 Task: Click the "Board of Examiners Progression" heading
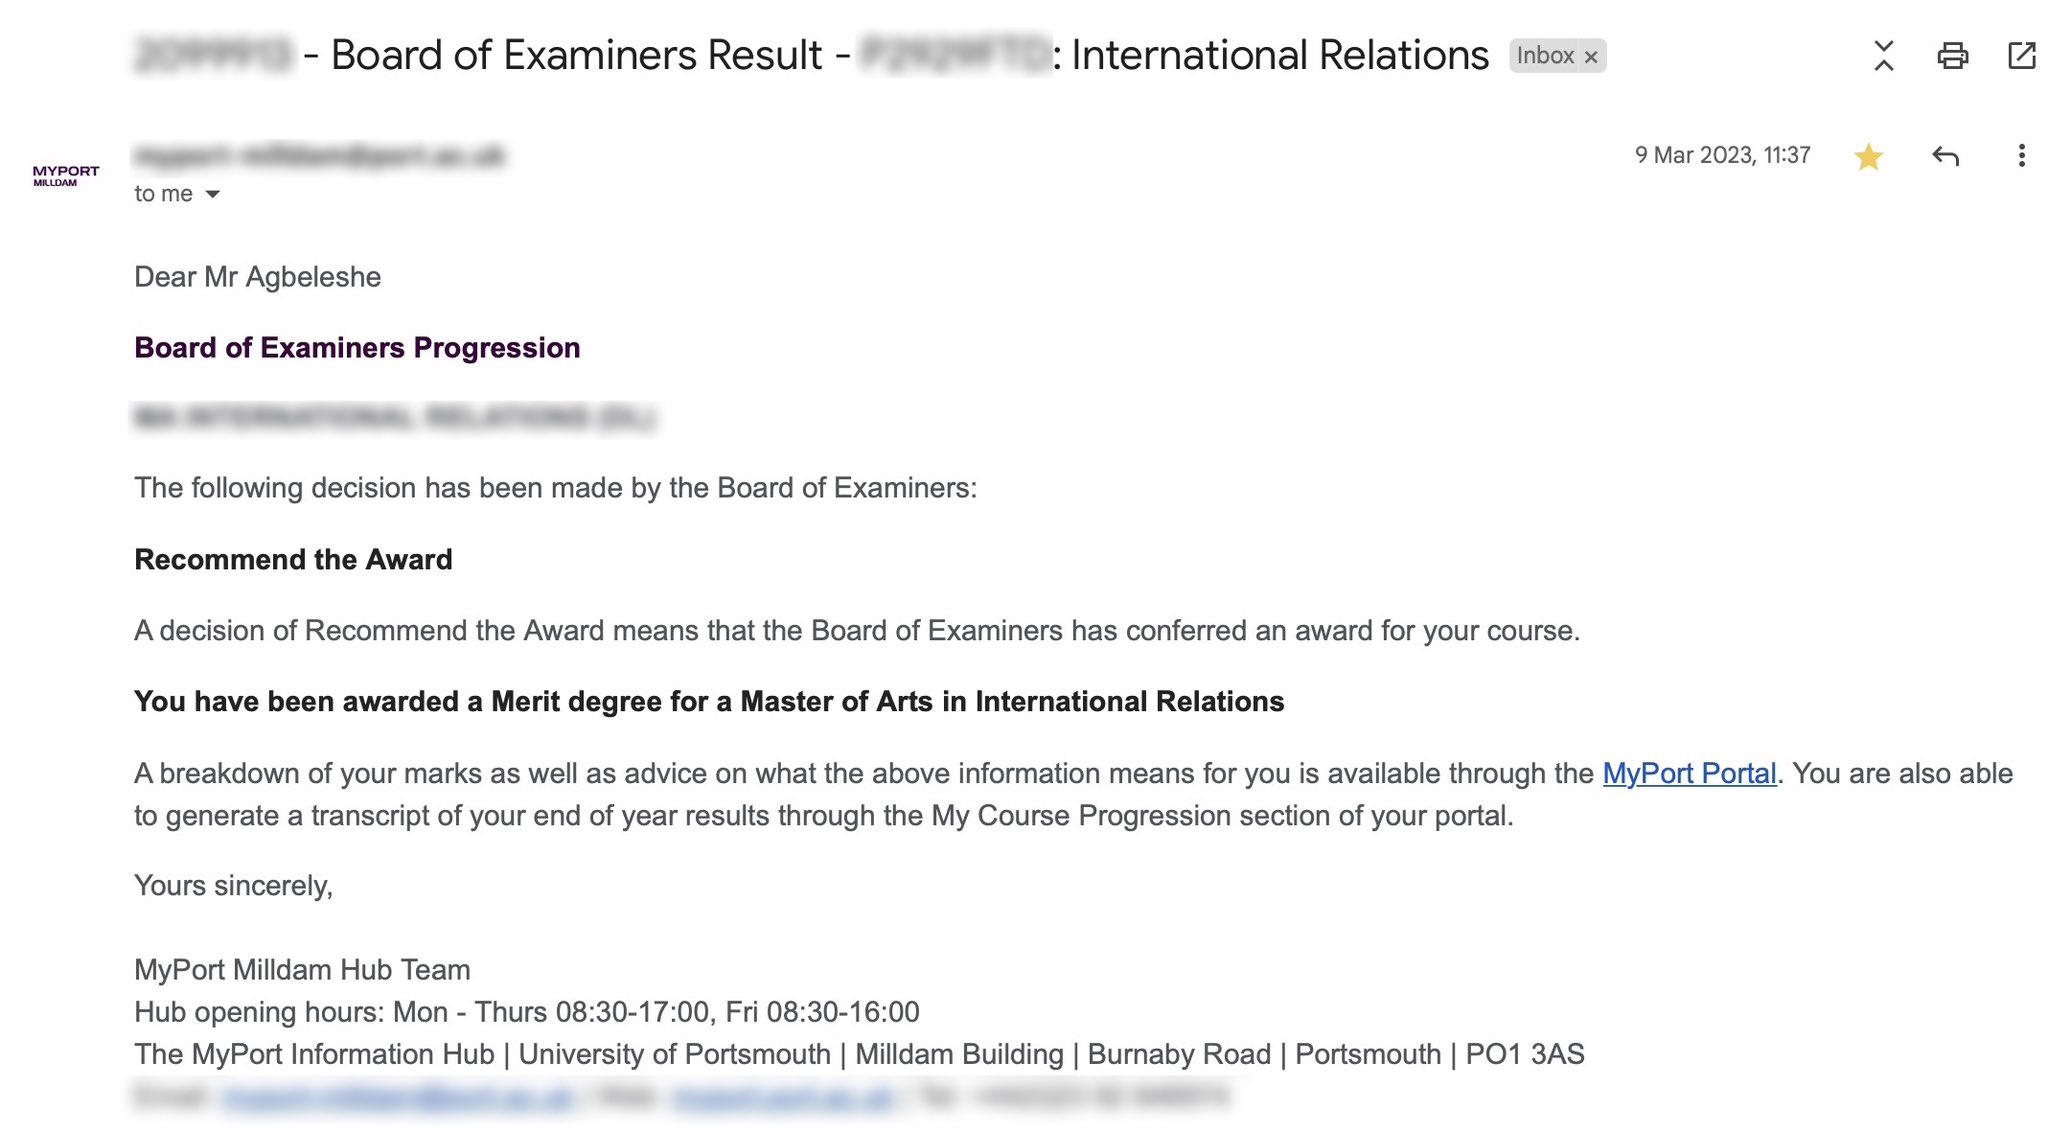357,347
